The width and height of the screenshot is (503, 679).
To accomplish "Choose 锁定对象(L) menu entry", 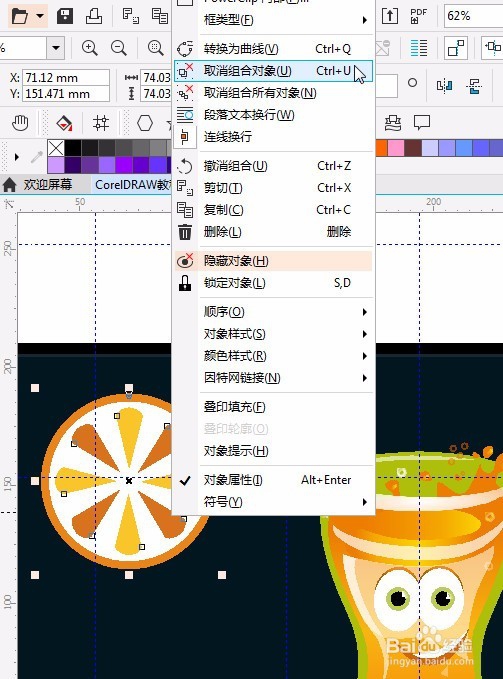I will coord(273,283).
